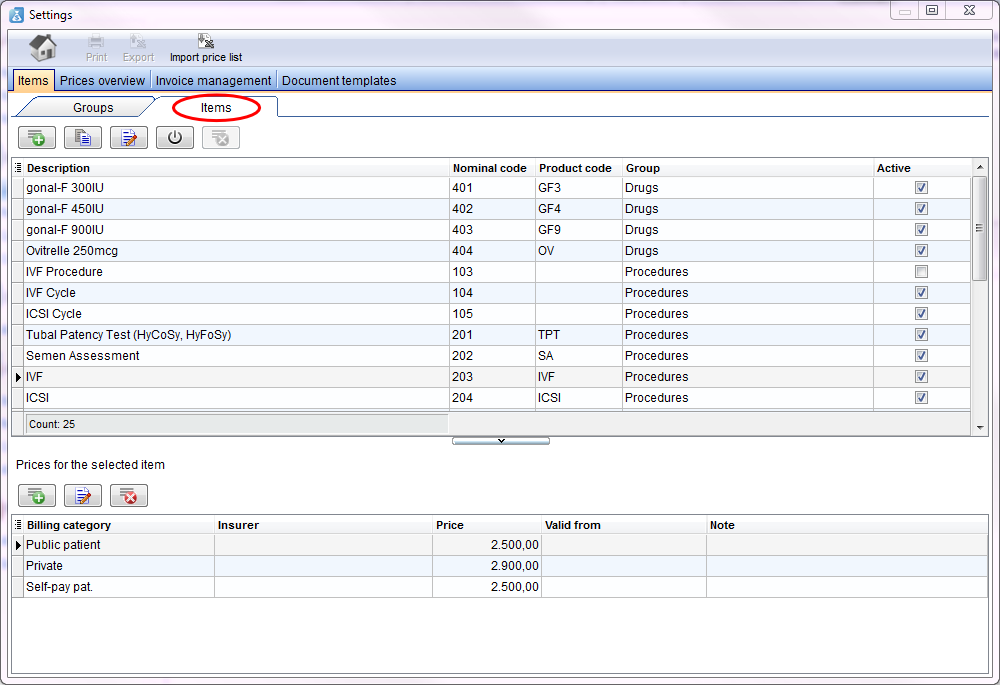Sort by the Group column header

(x=748, y=168)
